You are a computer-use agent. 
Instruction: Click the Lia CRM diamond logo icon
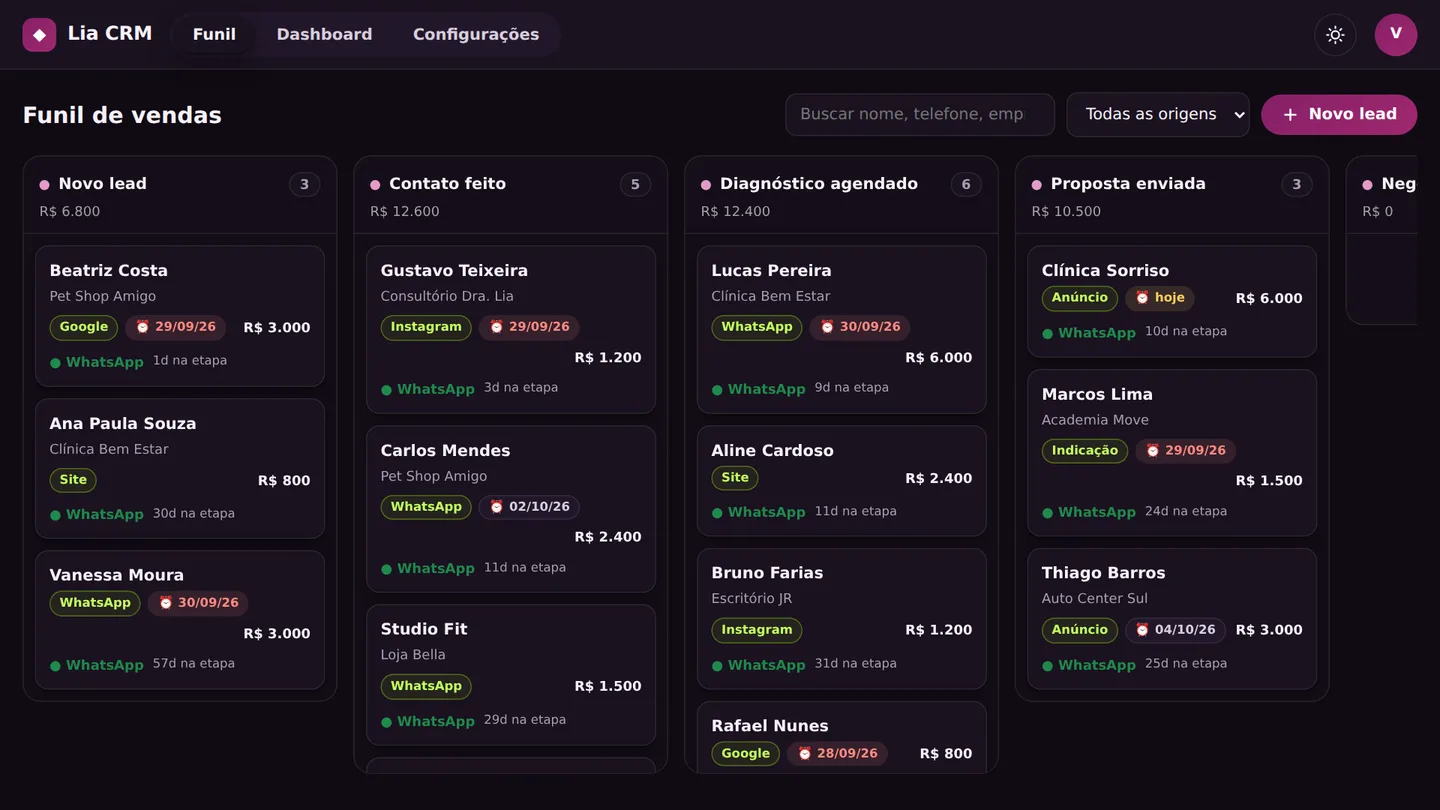pos(39,35)
